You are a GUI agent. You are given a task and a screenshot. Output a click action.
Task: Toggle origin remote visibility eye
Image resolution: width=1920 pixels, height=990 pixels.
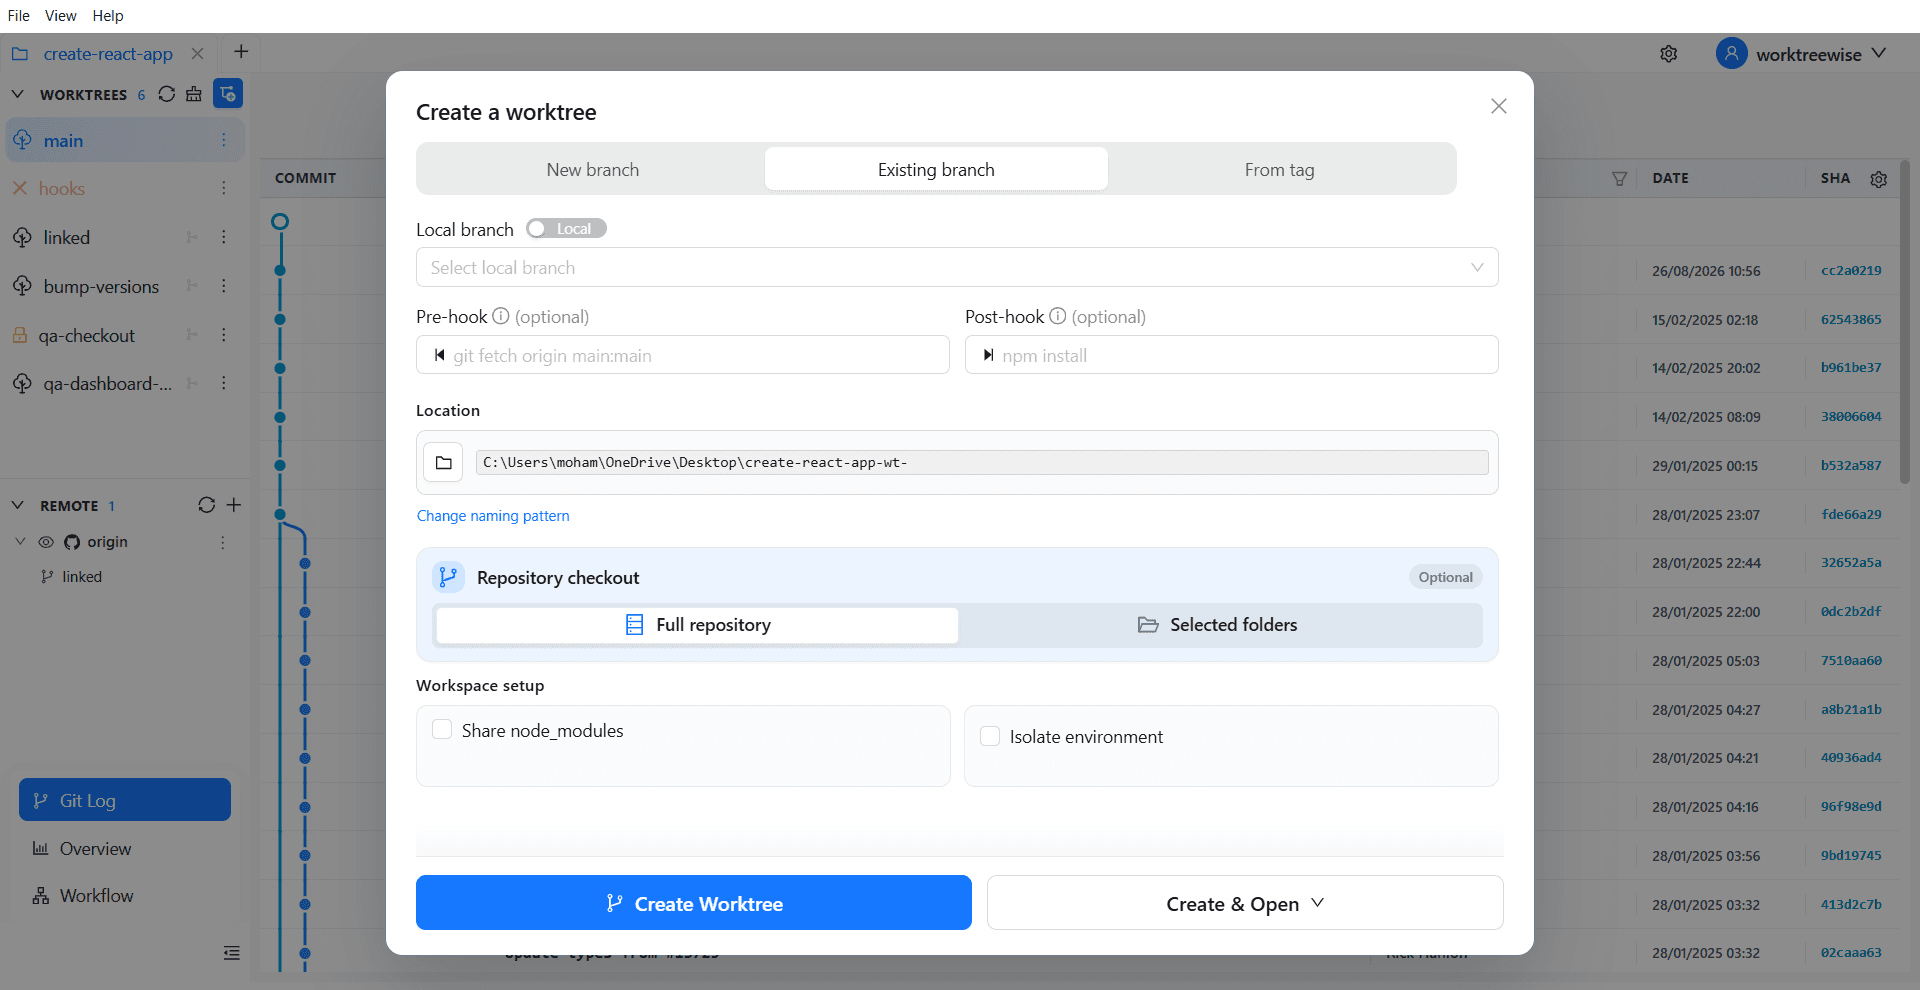click(46, 542)
